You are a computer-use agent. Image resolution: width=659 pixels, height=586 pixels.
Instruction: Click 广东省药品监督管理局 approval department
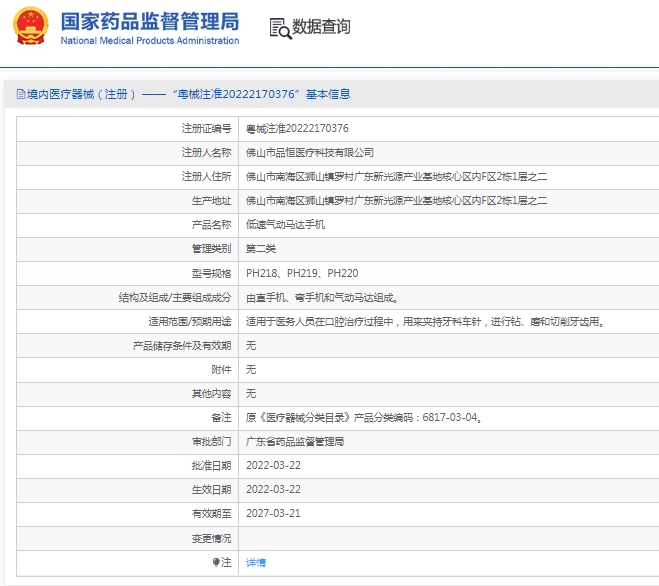[x=295, y=442]
